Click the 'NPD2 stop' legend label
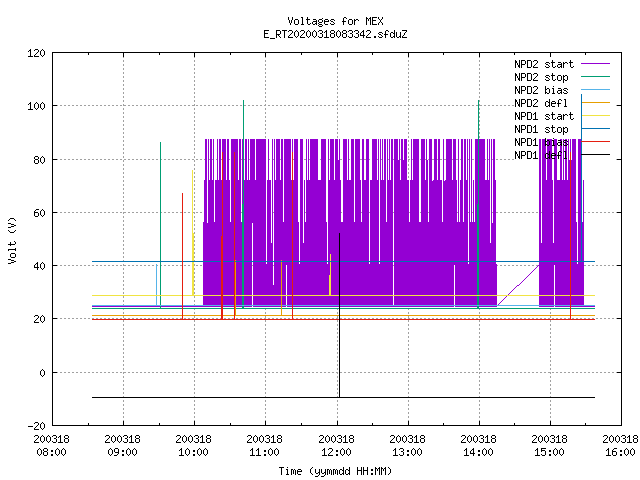The image size is (640, 480). [x=541, y=77]
